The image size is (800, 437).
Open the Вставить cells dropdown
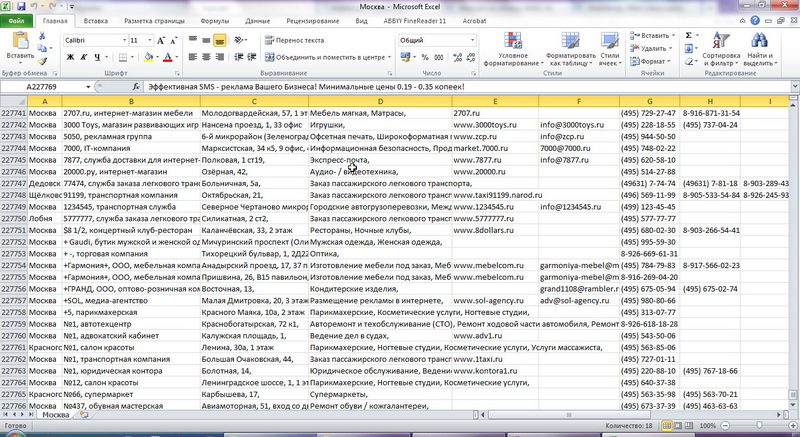pos(652,36)
